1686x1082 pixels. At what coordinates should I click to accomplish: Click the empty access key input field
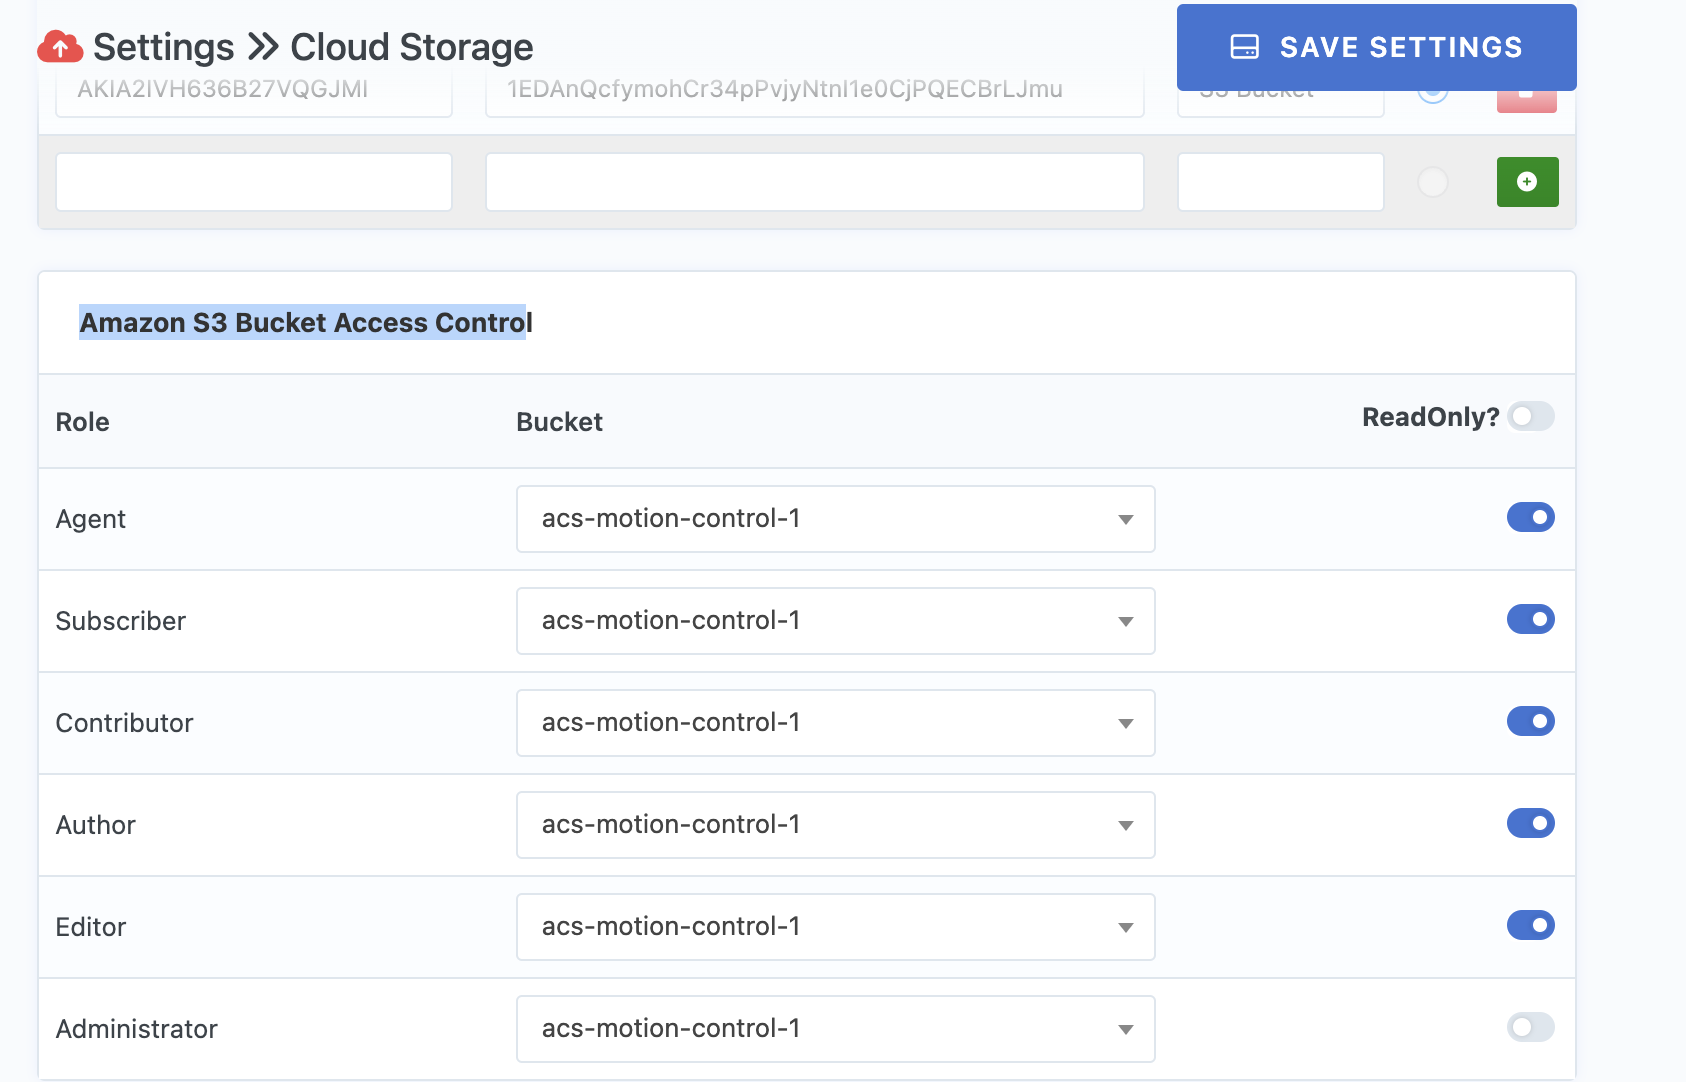pyautogui.click(x=254, y=182)
